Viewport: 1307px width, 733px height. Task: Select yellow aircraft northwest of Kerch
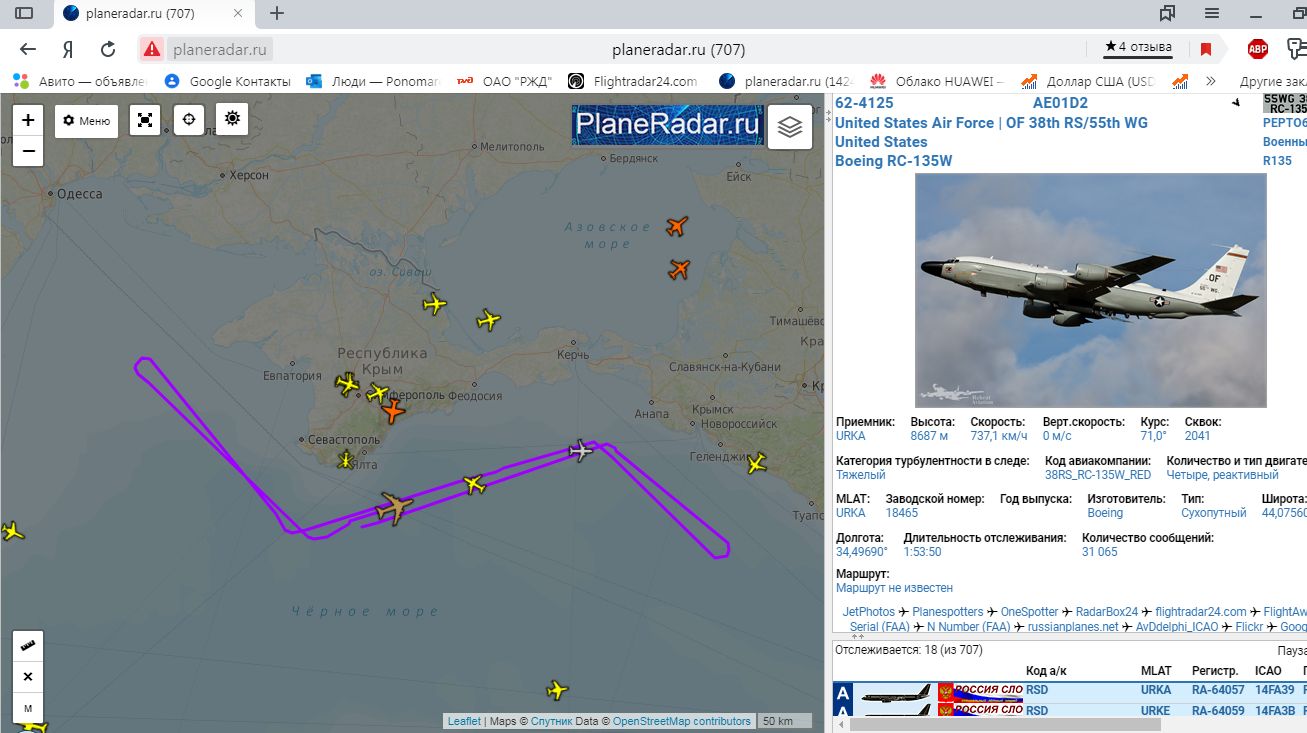click(488, 320)
